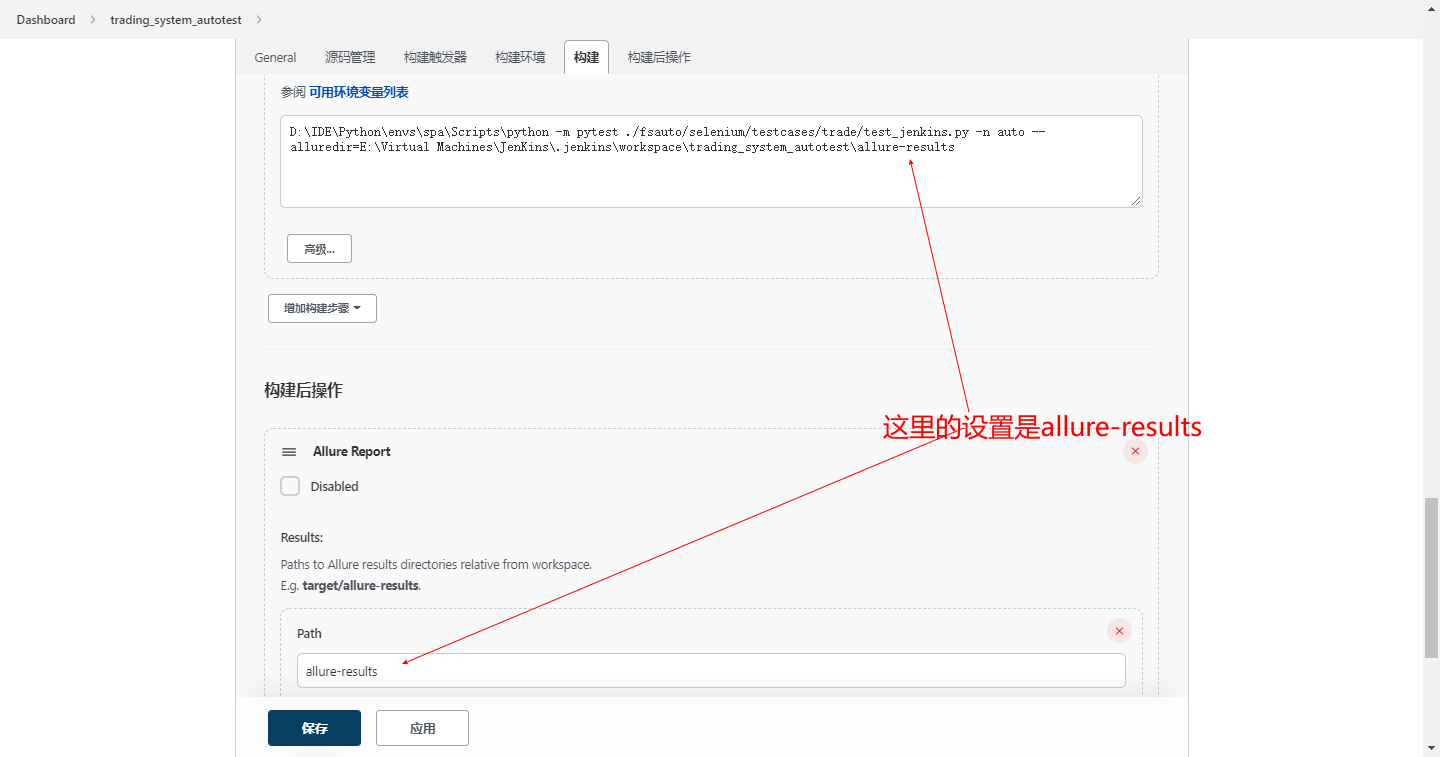Click the Path input field with allure-results

[x=711, y=671]
